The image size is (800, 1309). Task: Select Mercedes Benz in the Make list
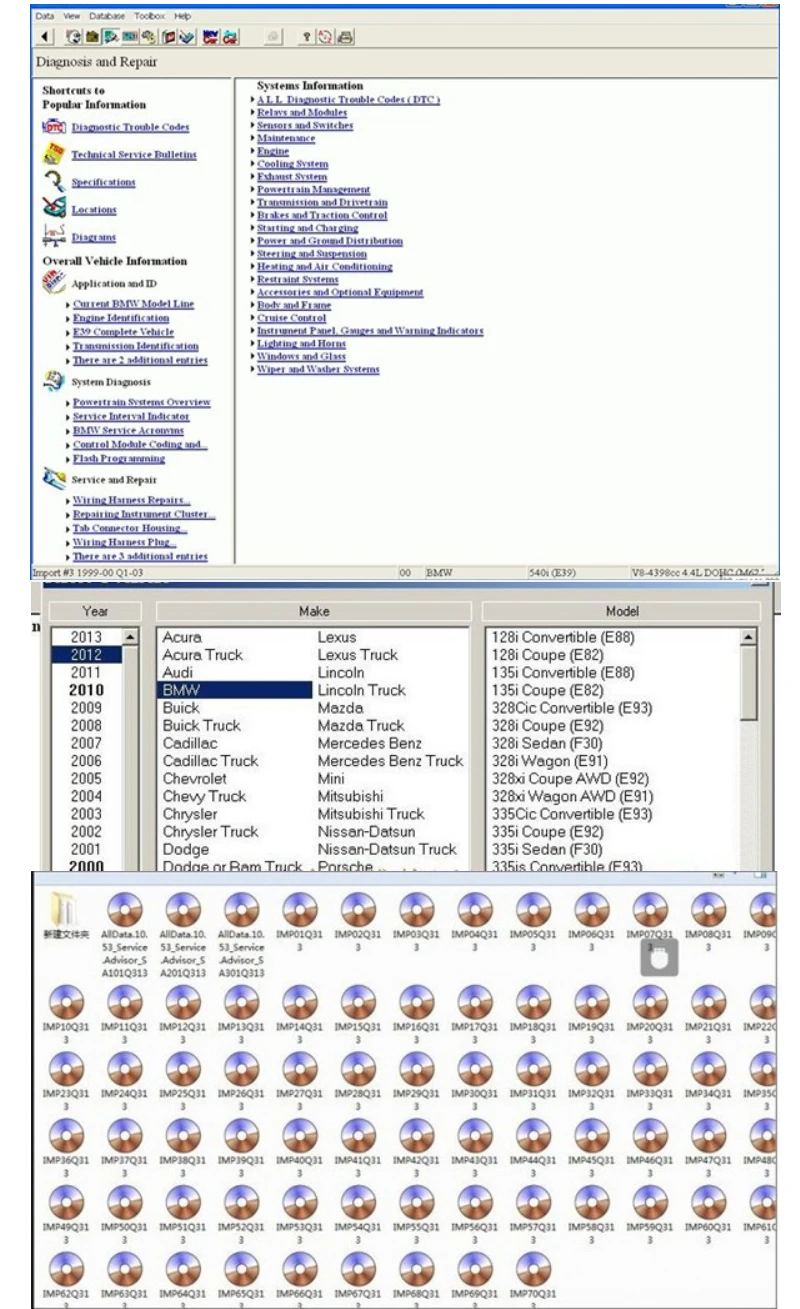370,744
